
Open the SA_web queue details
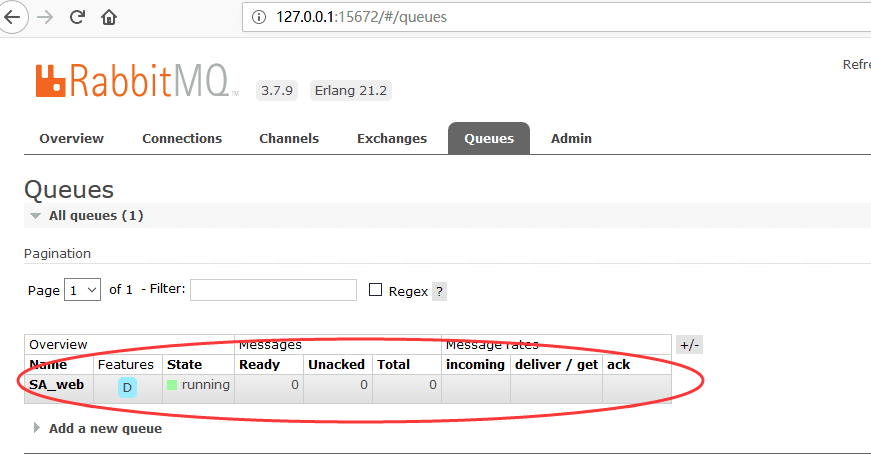pos(56,384)
